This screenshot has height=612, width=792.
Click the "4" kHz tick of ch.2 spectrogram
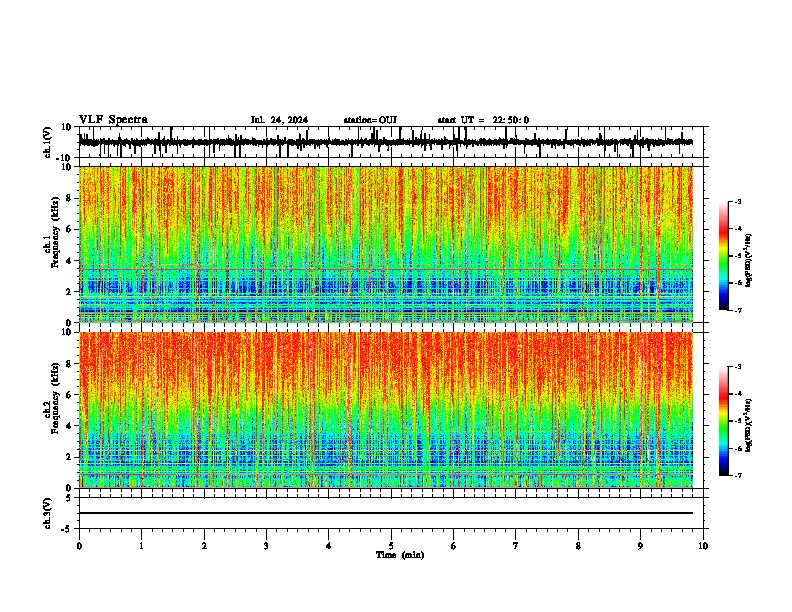tap(69, 426)
